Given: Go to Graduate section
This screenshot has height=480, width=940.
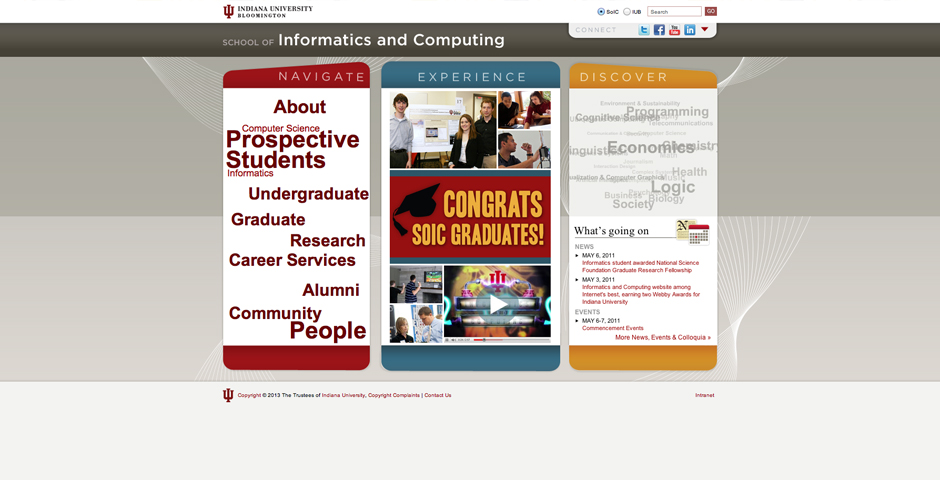Looking at the screenshot, I should click(268, 219).
